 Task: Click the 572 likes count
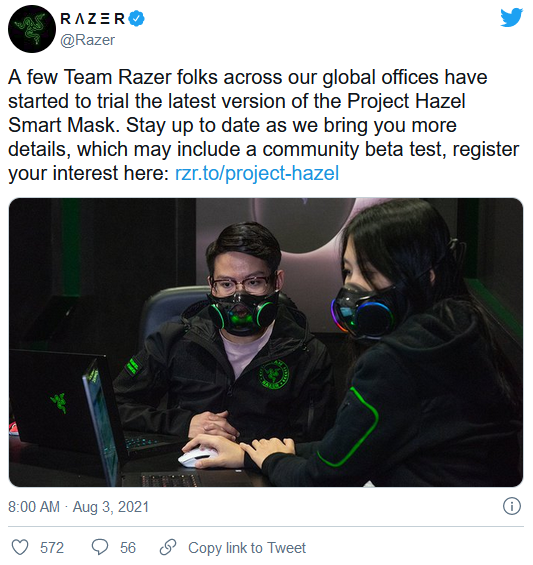(52, 548)
